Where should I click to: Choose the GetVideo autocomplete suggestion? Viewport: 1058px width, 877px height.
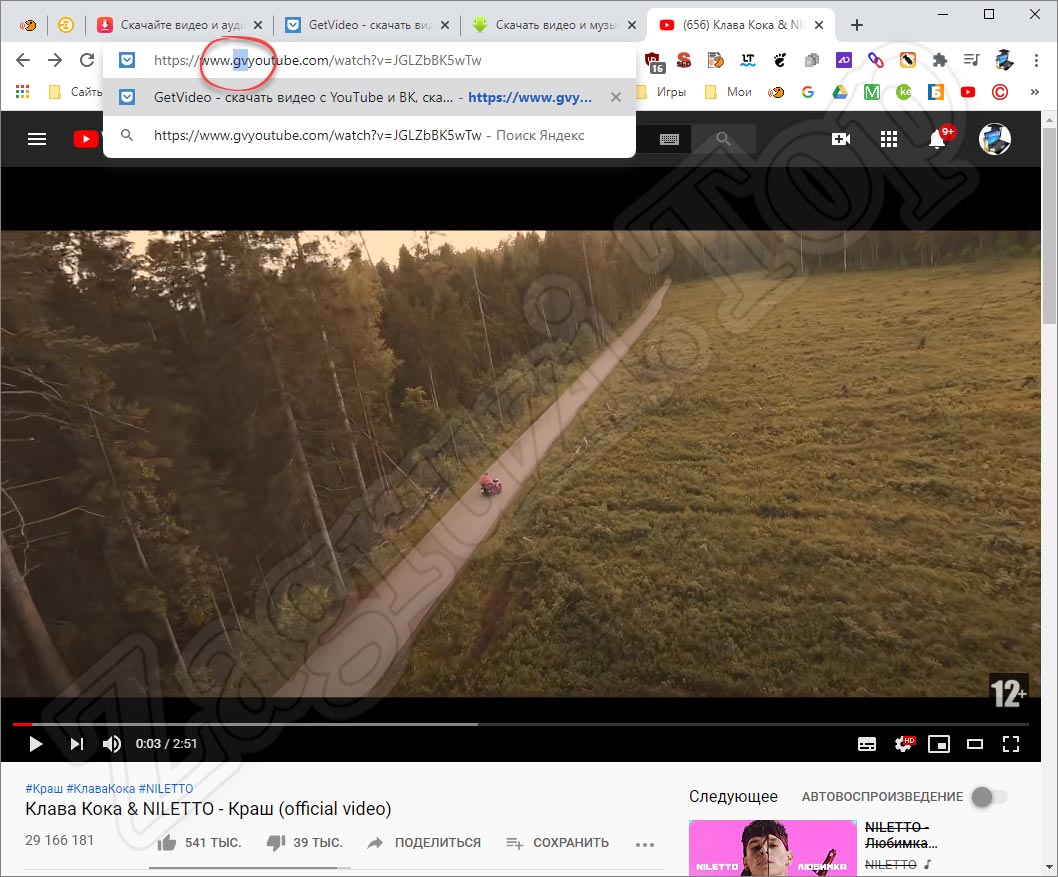[369, 97]
